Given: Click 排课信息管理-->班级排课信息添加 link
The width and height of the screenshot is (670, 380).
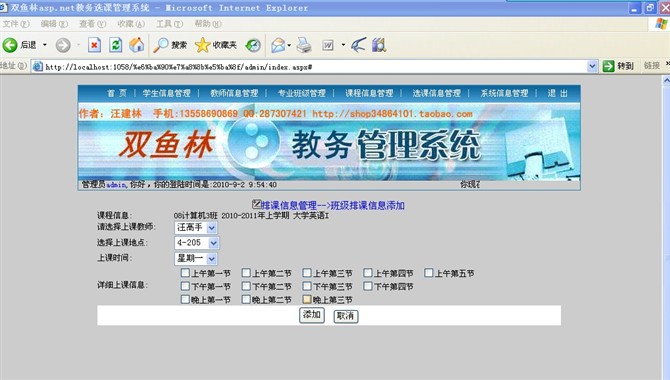Looking at the screenshot, I should [332, 206].
